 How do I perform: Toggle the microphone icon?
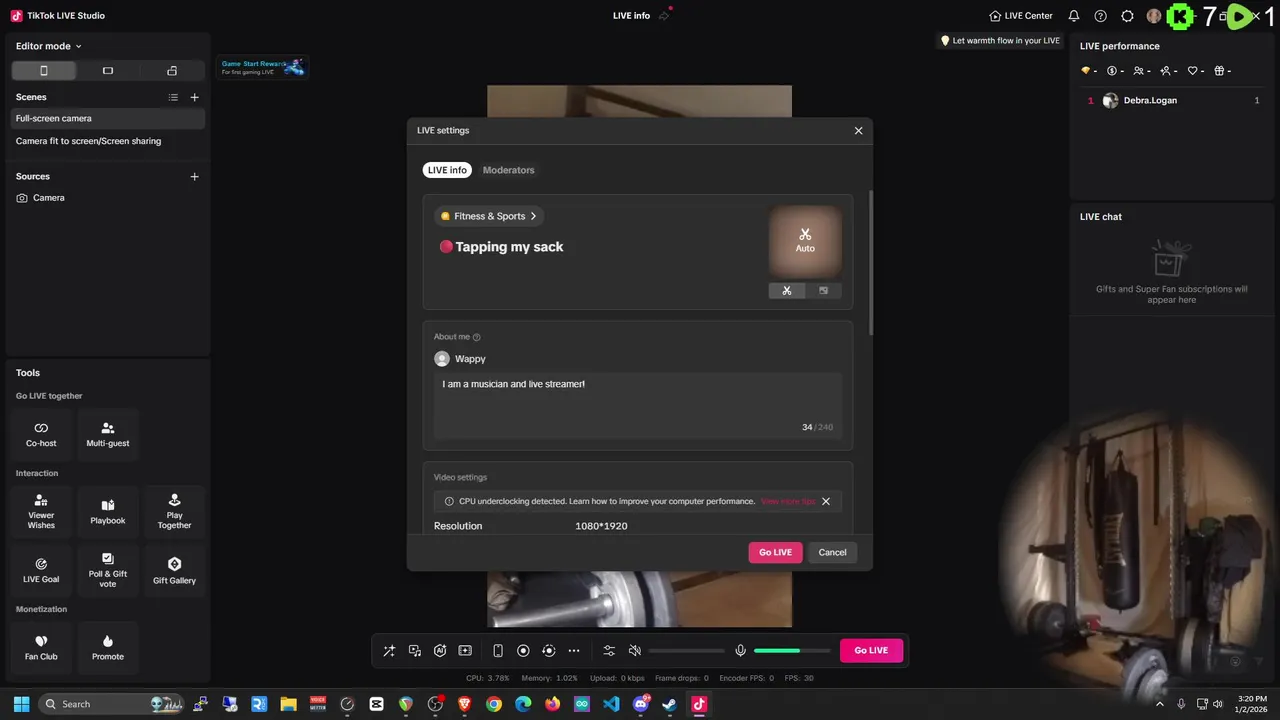coord(740,651)
